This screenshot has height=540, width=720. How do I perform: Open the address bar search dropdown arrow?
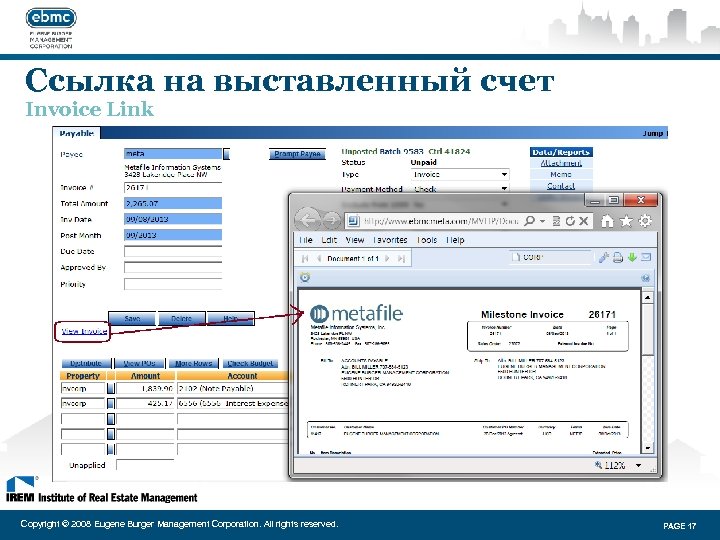[x=542, y=221]
